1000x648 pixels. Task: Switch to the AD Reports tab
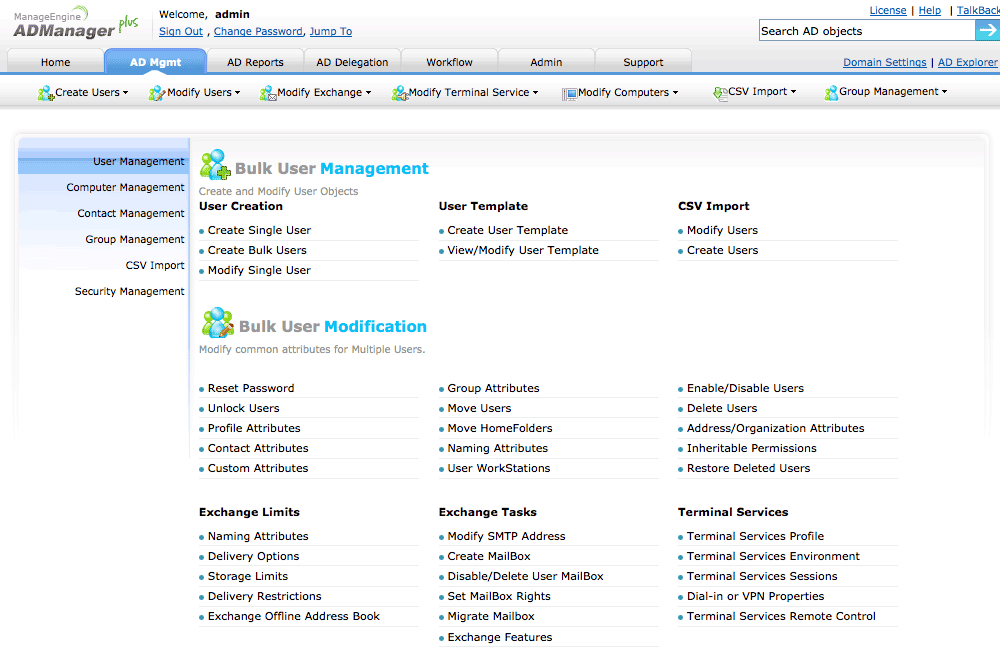(x=255, y=62)
